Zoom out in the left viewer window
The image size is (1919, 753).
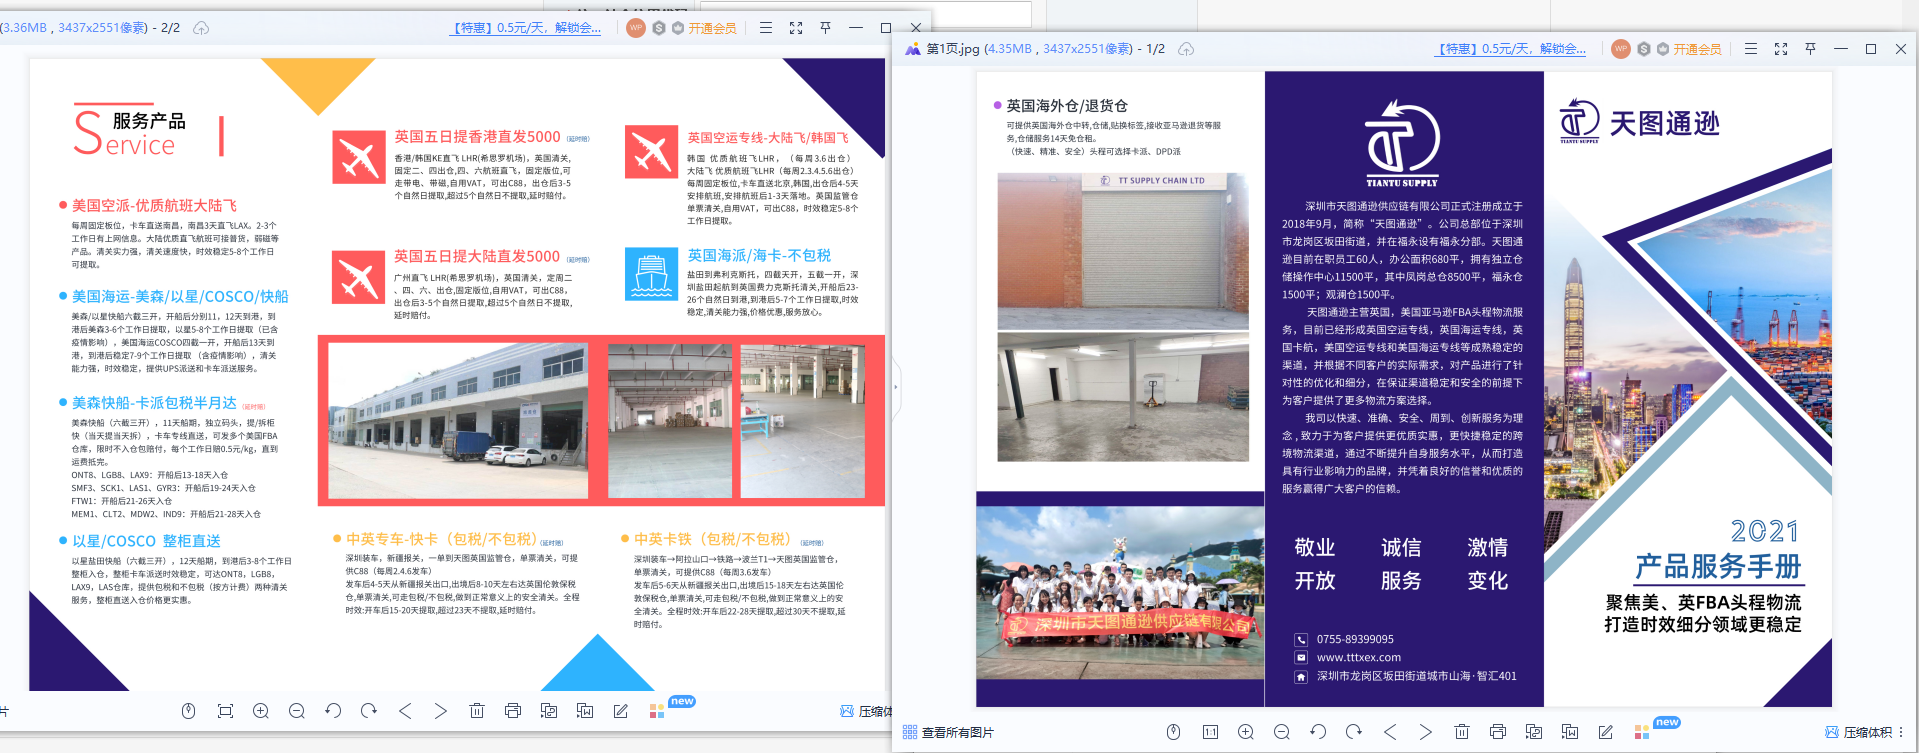297,711
